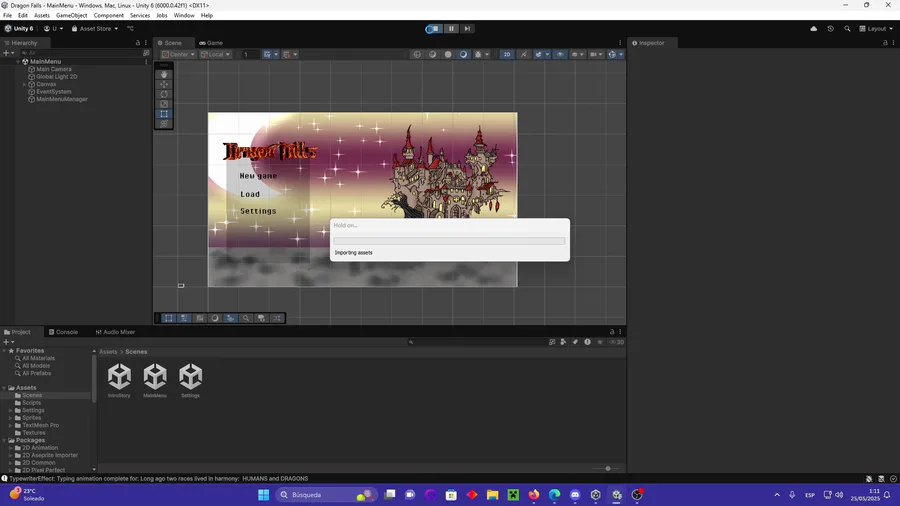This screenshot has height=506, width=900.
Task: Toggle shaded draw mode in Scene
Action: (x=464, y=55)
